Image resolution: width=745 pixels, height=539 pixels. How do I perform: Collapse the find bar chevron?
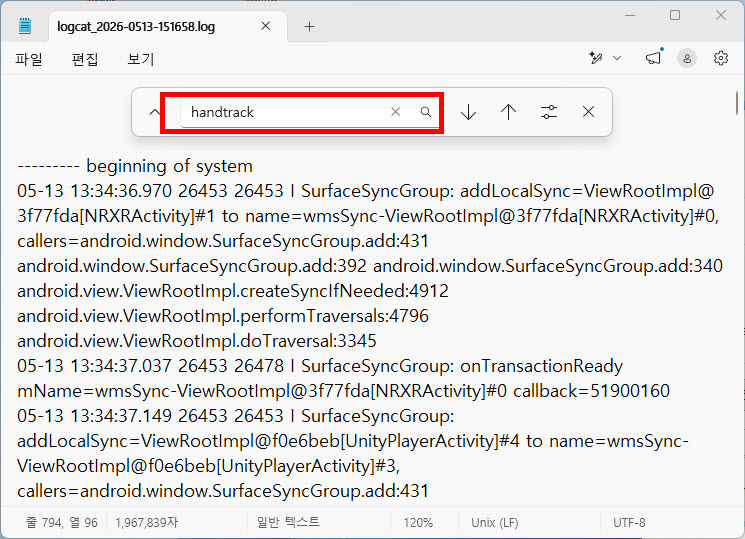[x=154, y=112]
